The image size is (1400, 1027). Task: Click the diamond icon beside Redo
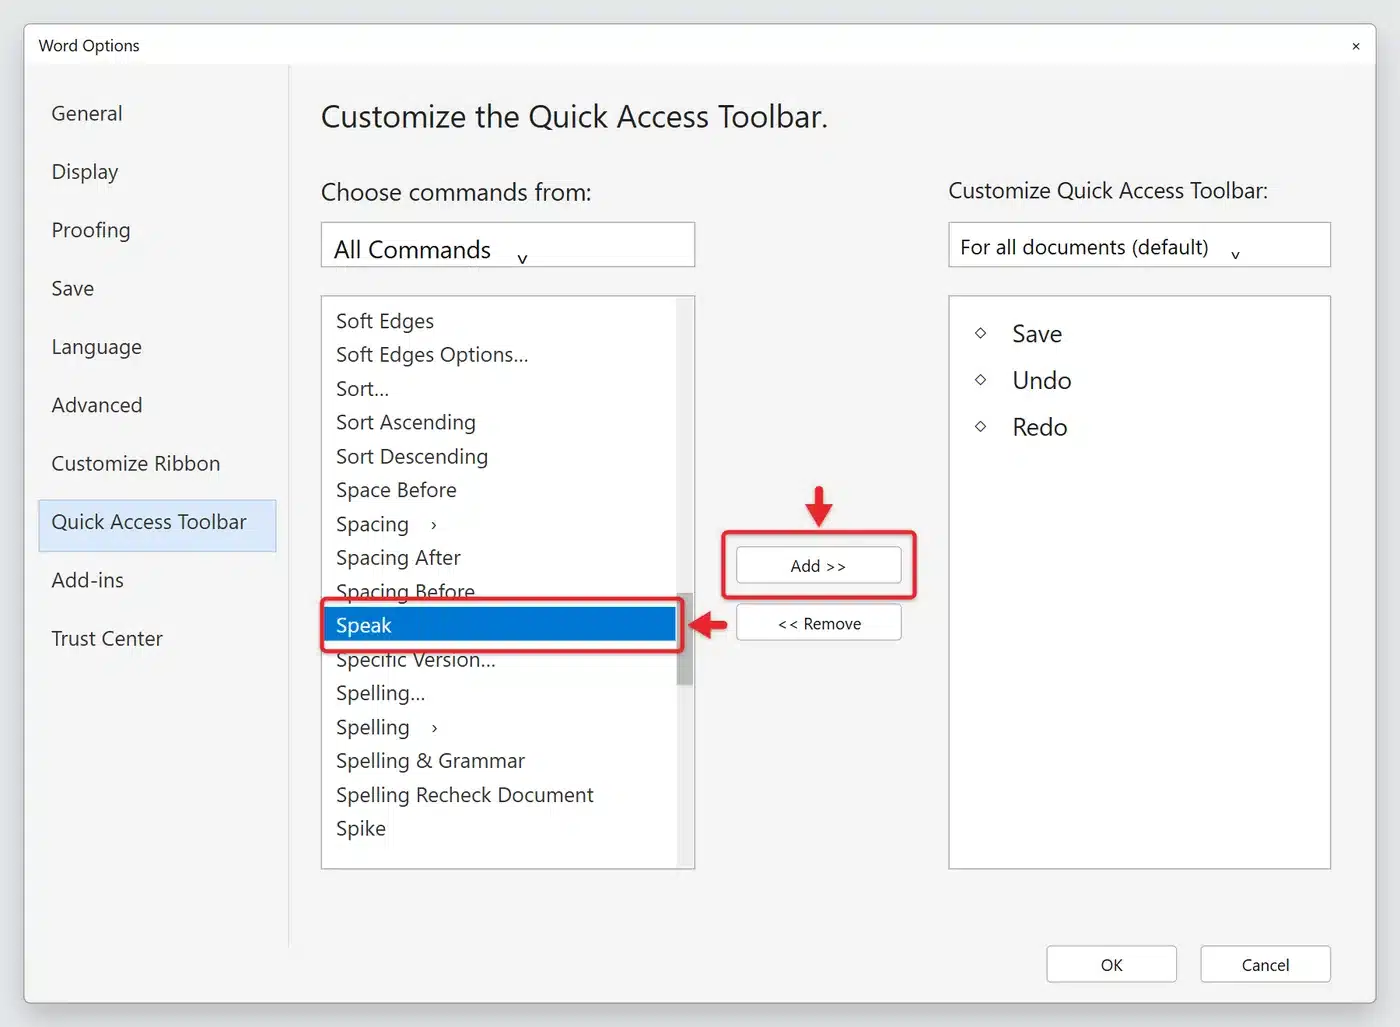coord(980,427)
